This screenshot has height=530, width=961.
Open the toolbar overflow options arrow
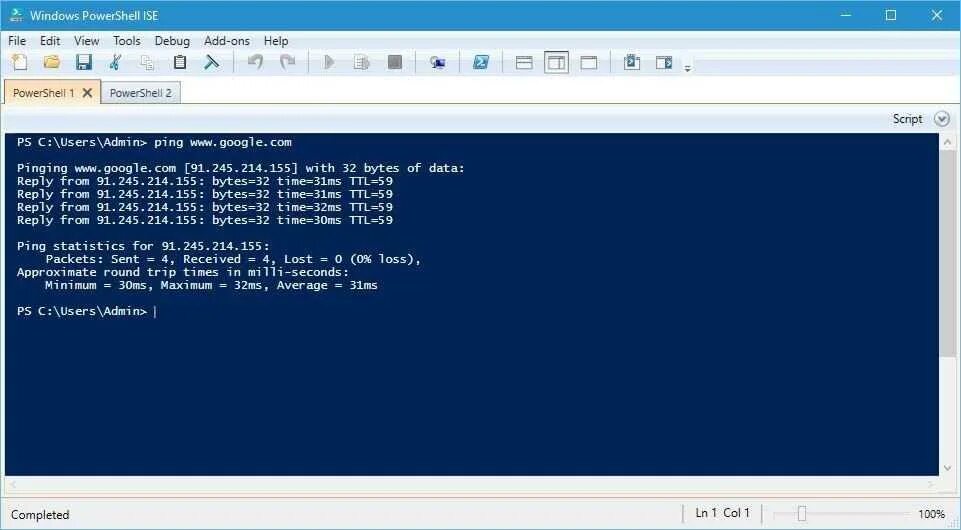coord(688,68)
